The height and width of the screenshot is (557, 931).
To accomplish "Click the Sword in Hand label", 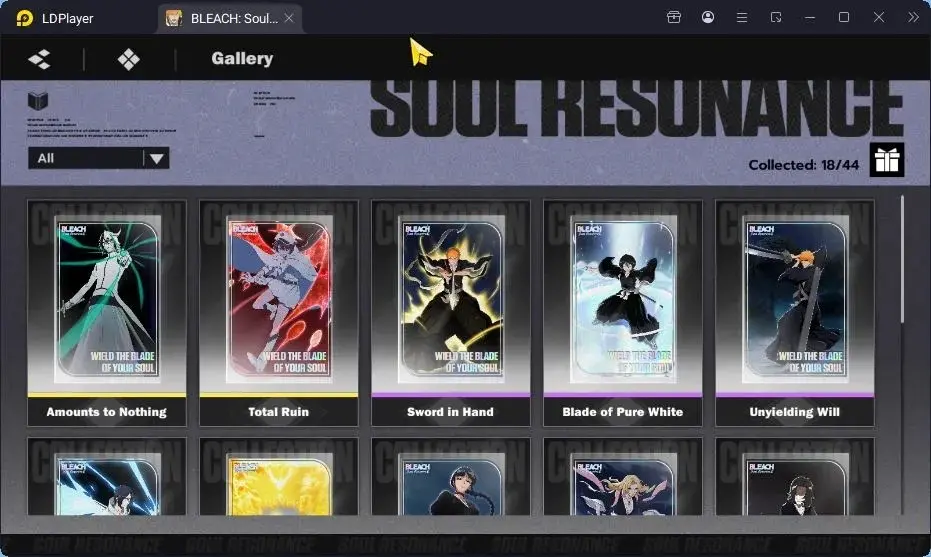I will [450, 412].
